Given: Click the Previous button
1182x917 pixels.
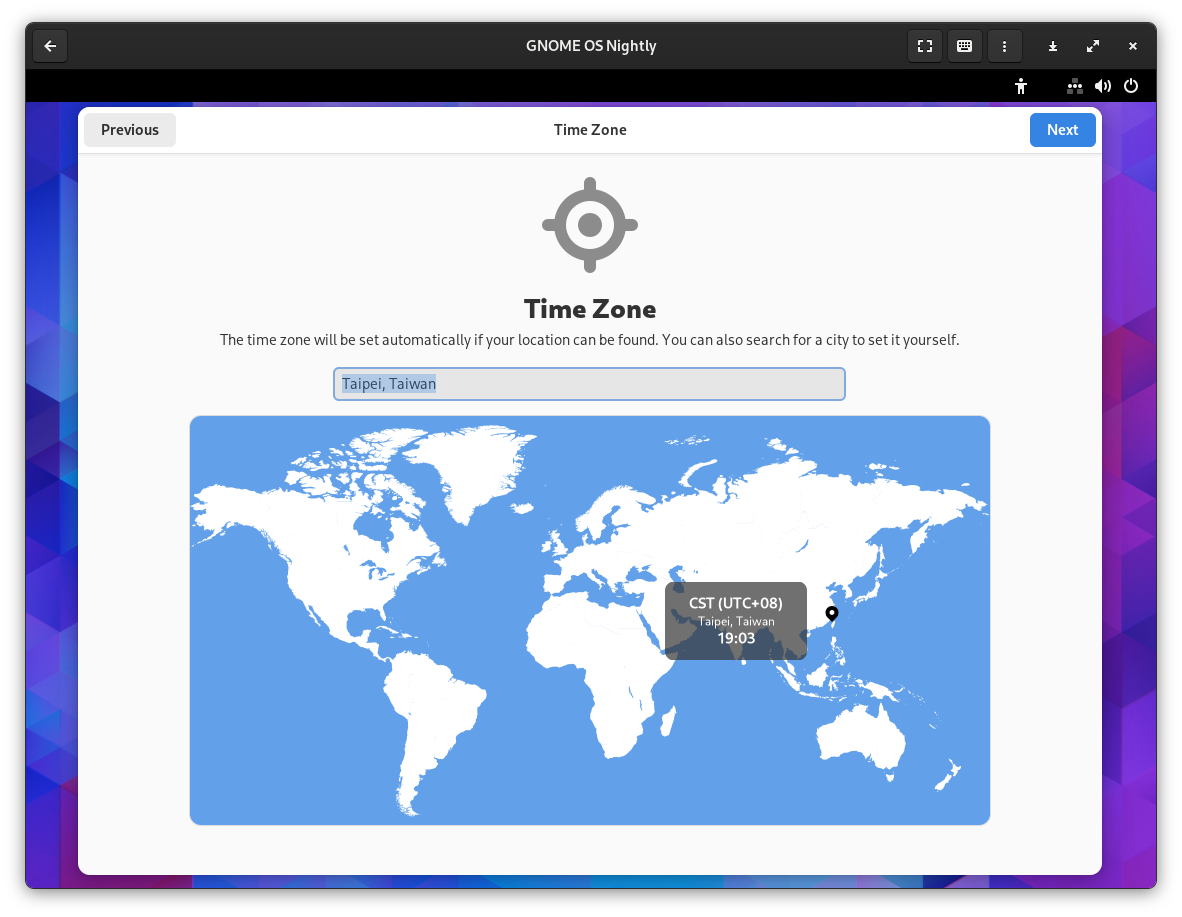Looking at the screenshot, I should [x=129, y=129].
